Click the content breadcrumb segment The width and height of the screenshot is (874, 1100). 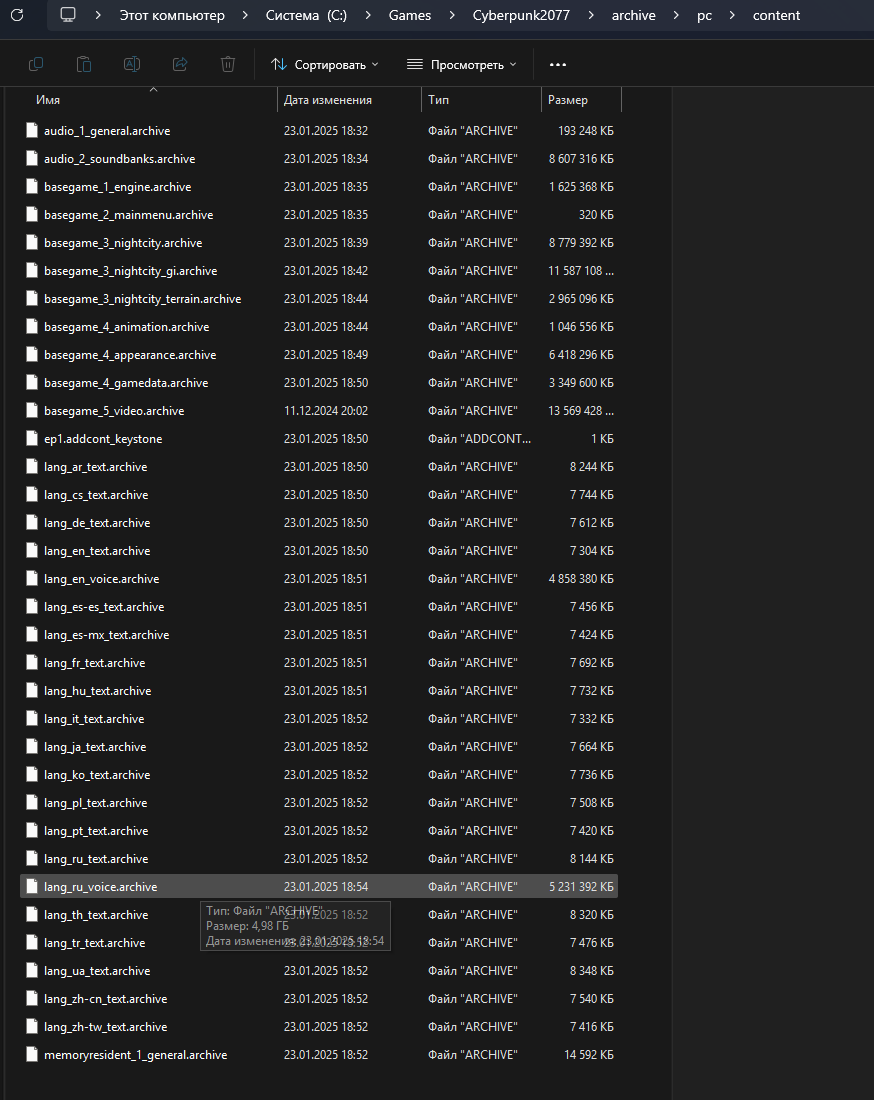tap(776, 15)
